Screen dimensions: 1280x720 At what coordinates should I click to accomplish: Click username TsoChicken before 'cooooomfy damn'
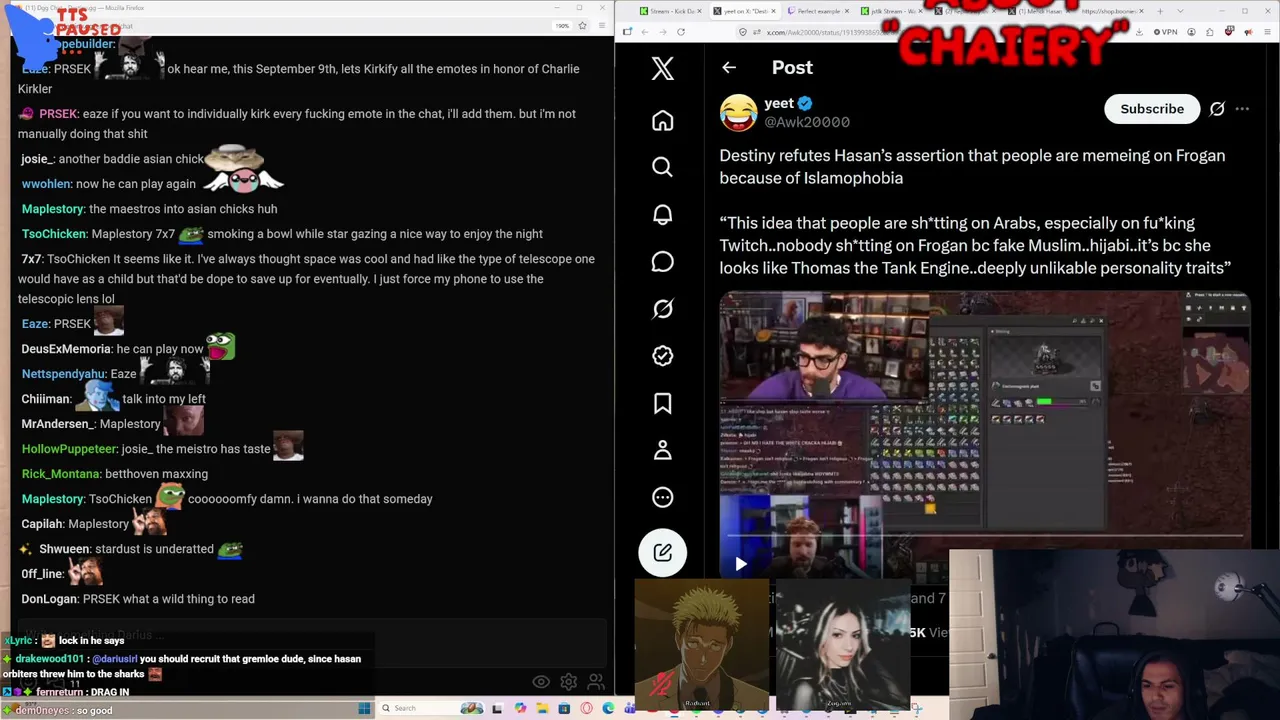coord(120,499)
